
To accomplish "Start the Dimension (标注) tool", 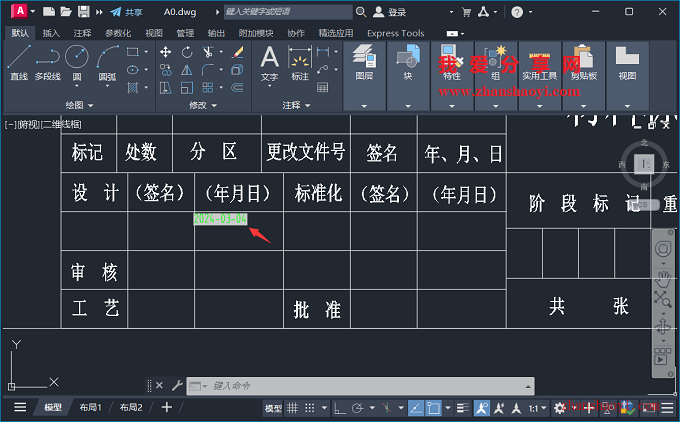I will point(300,62).
